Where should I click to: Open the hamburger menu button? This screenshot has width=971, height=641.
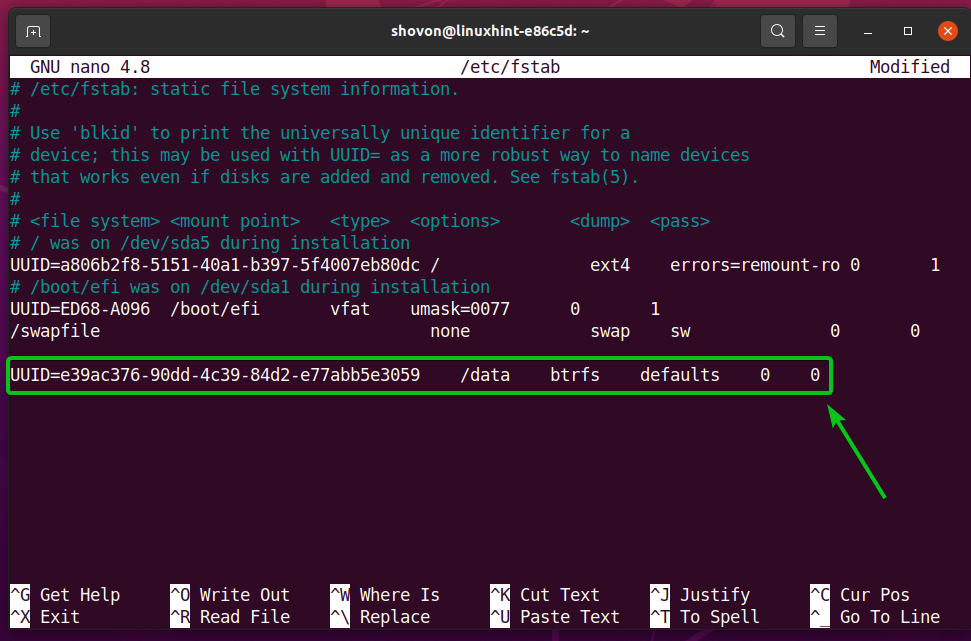coord(820,31)
